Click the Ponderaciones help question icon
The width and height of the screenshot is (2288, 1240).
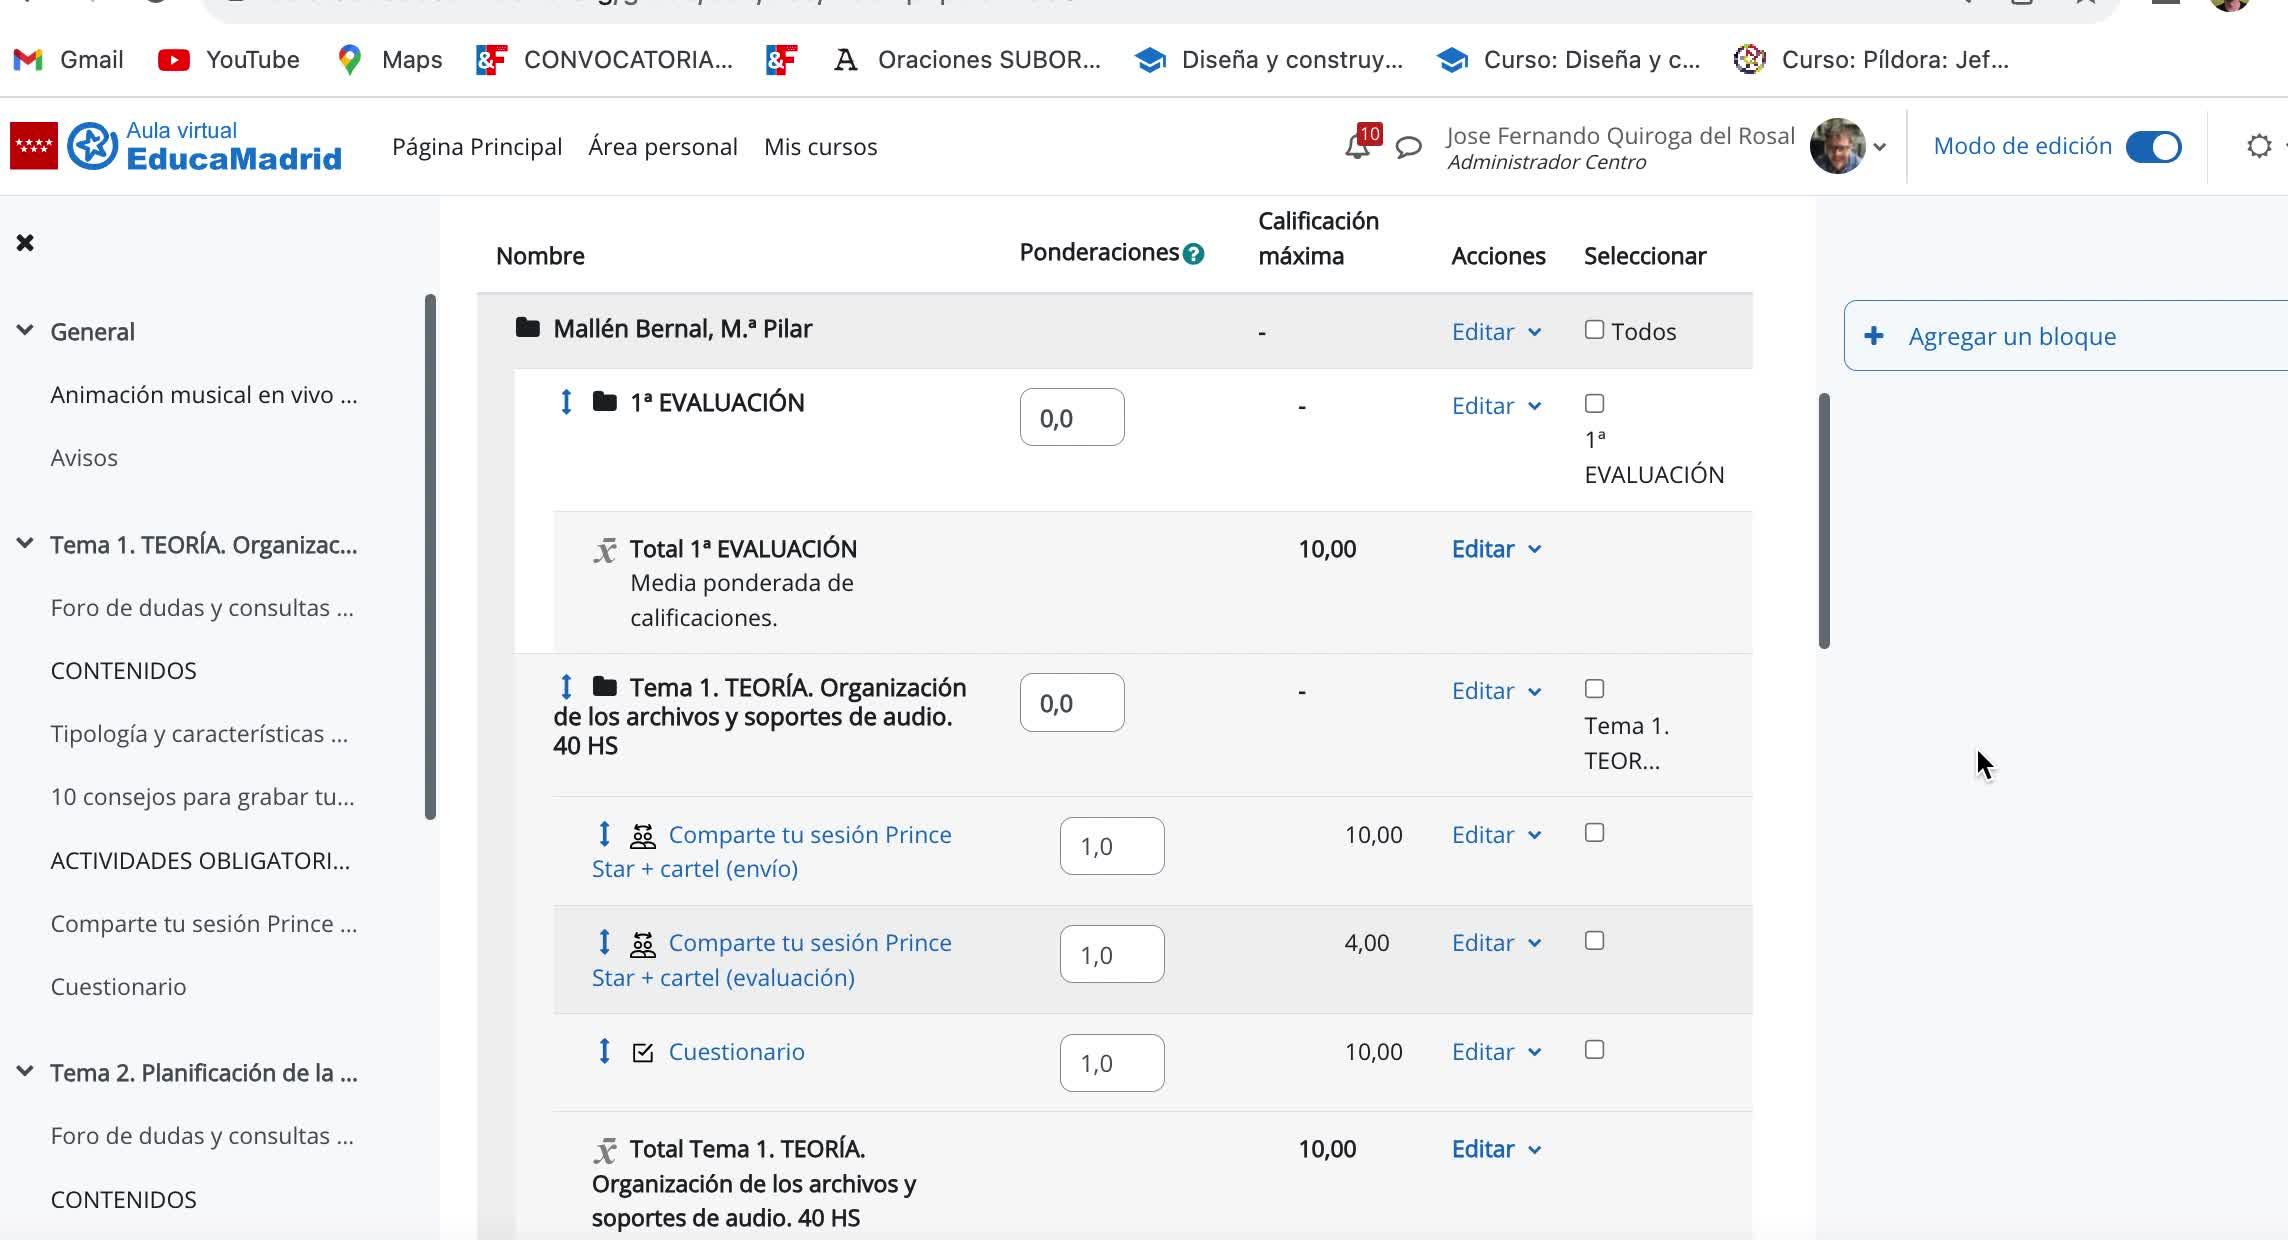[x=1193, y=254]
